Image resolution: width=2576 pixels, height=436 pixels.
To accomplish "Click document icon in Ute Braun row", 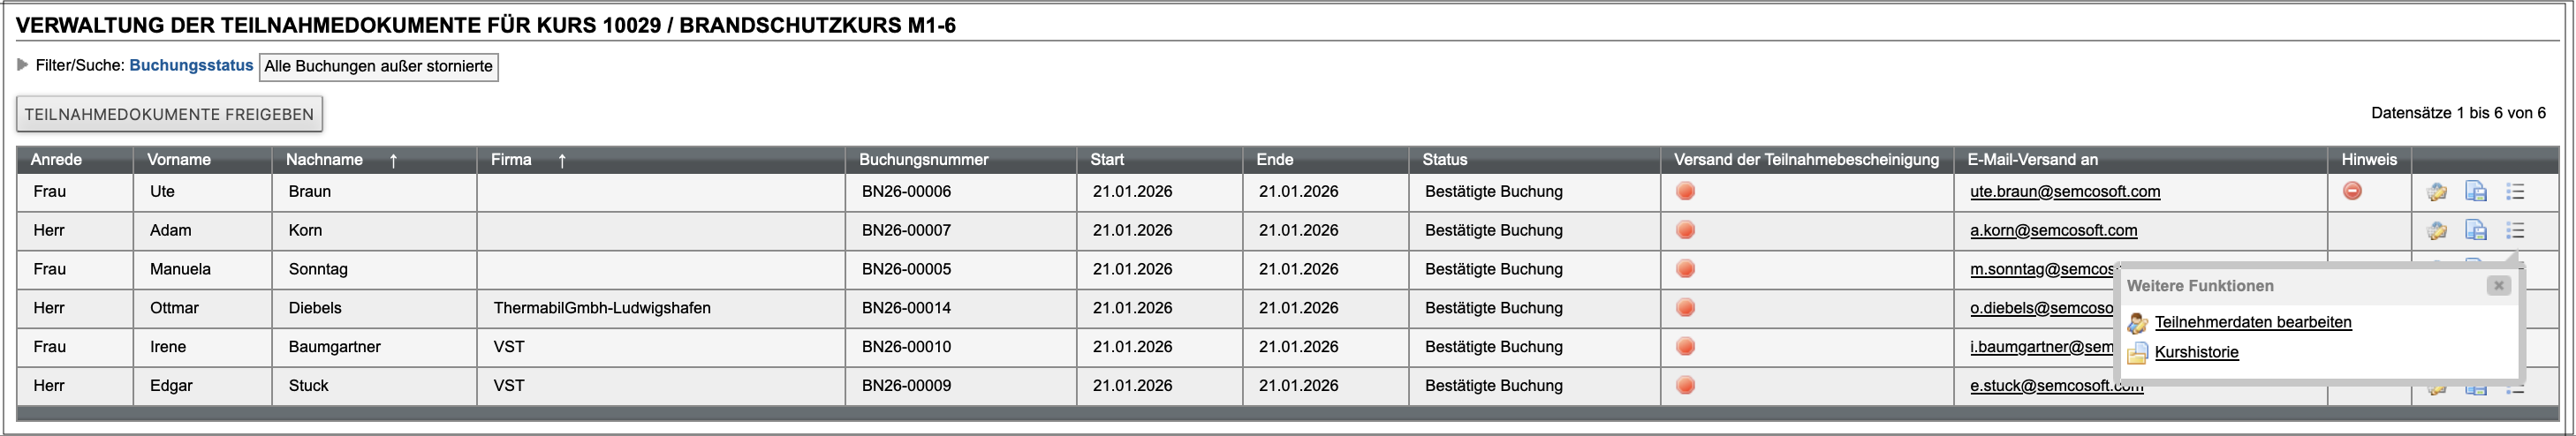I will click(x=2476, y=192).
